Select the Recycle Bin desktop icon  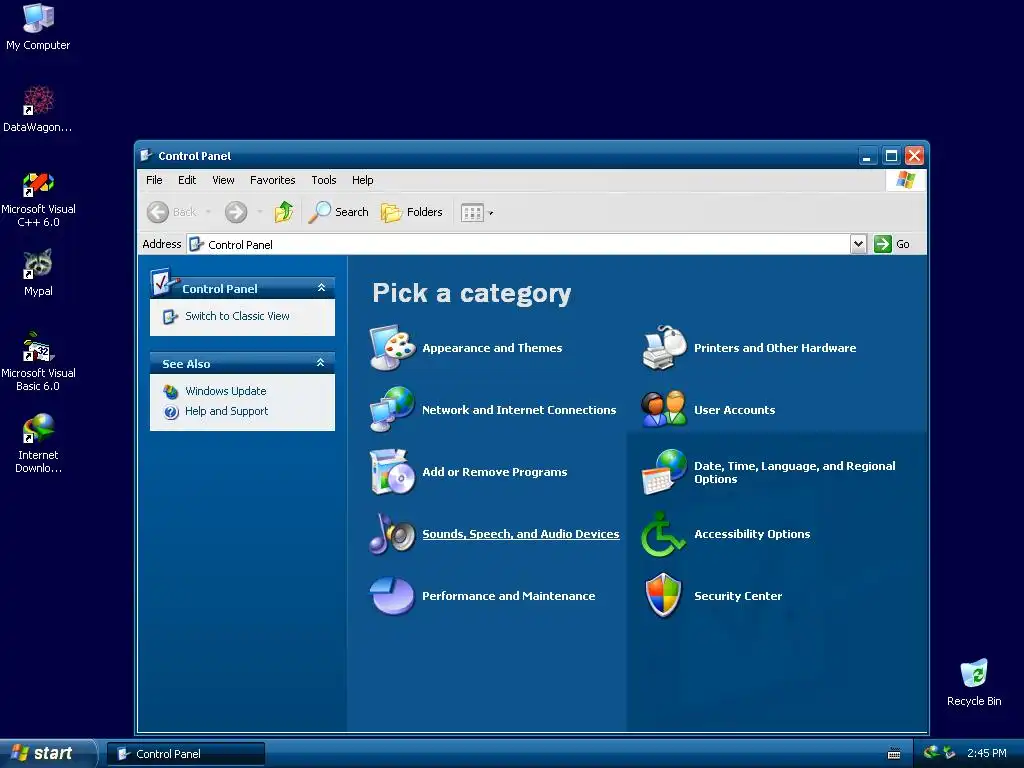coord(974,683)
